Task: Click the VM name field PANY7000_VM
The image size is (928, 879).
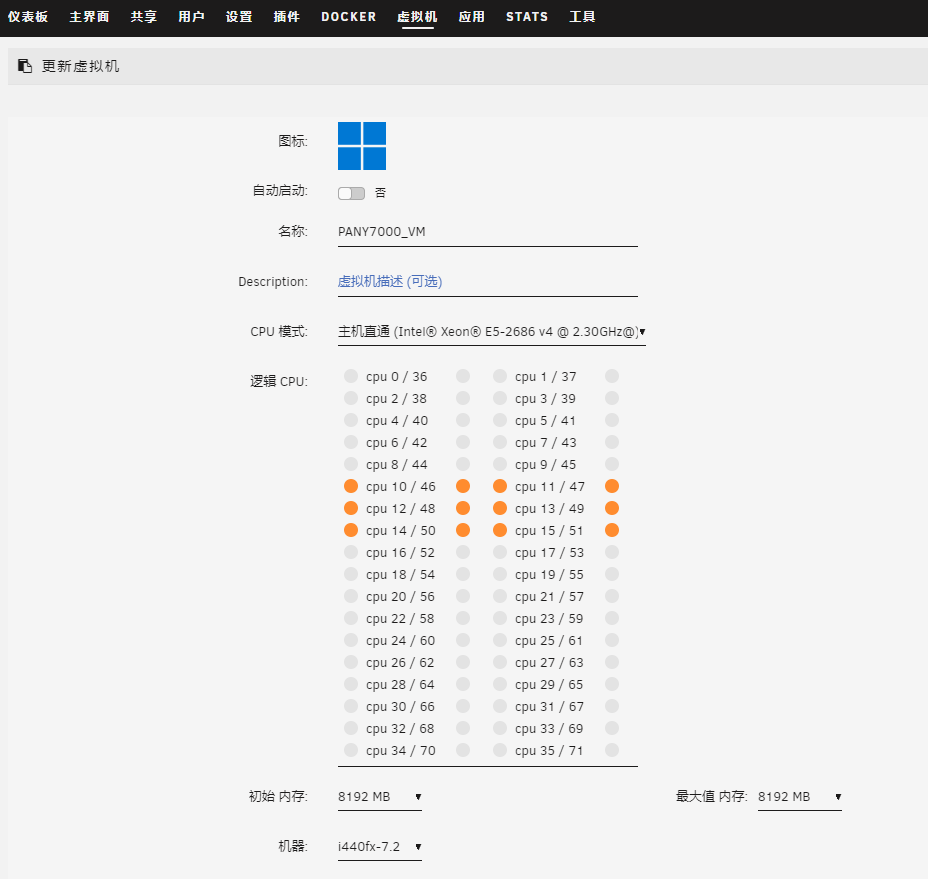Action: point(487,232)
